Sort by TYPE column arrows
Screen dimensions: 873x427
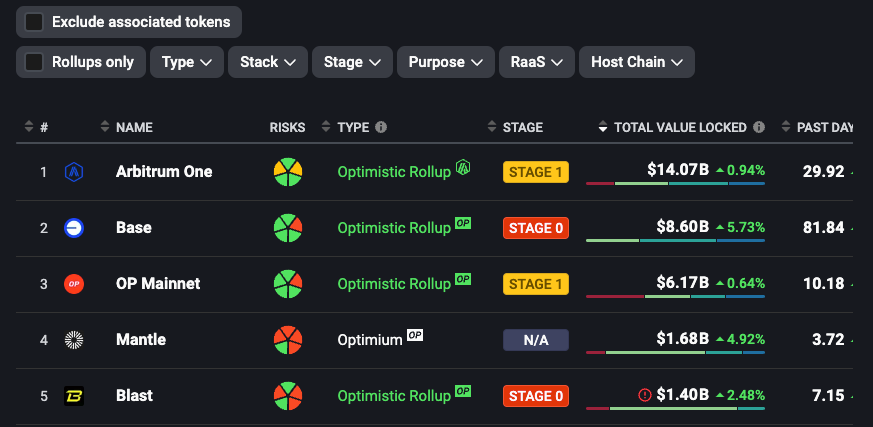[326, 127]
